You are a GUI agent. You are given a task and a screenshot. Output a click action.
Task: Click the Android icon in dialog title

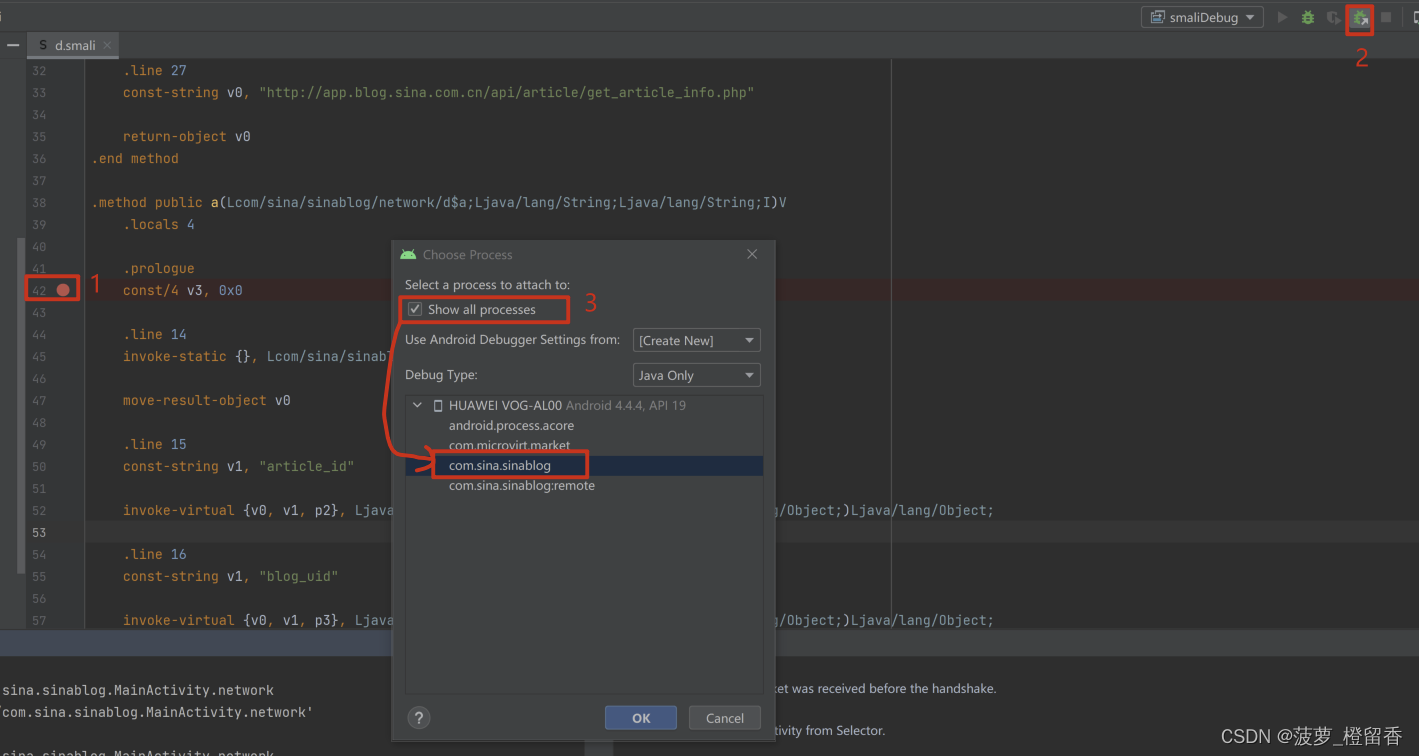point(408,255)
